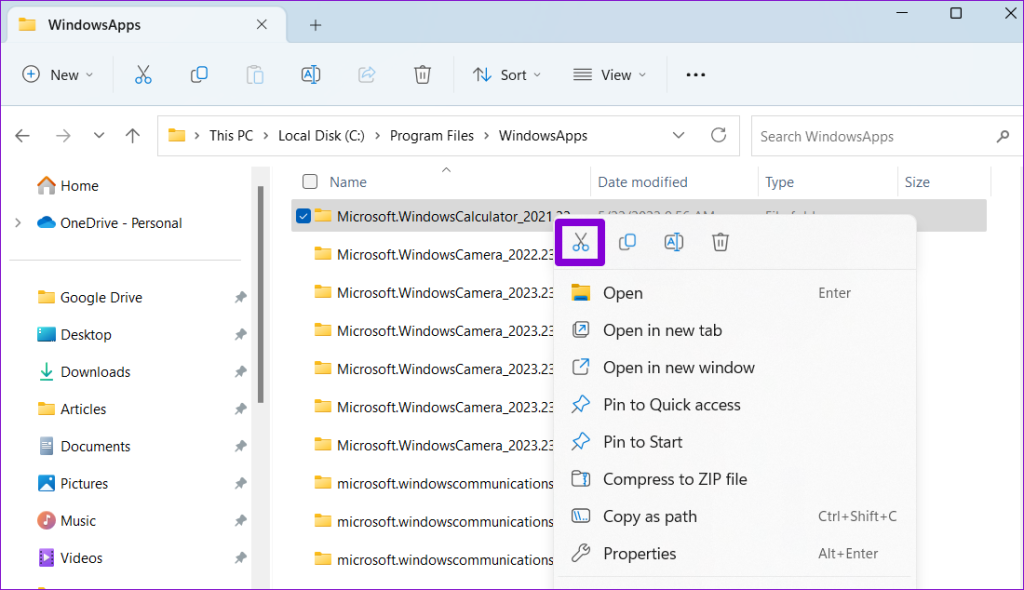The image size is (1024, 590).
Task: Choose Open in new window
Action: [x=734, y=367]
